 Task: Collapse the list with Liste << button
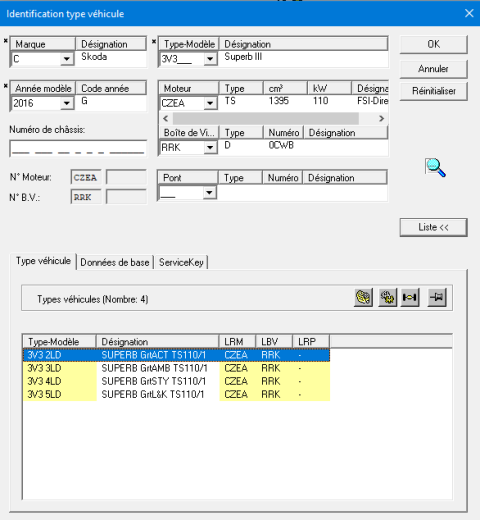click(x=433, y=227)
